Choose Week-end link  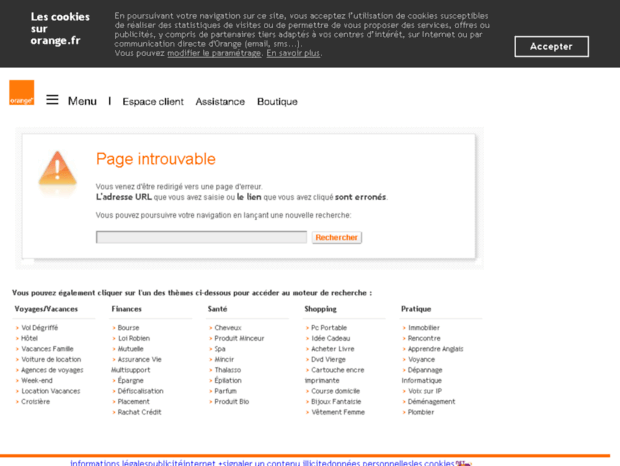[x=37, y=381]
